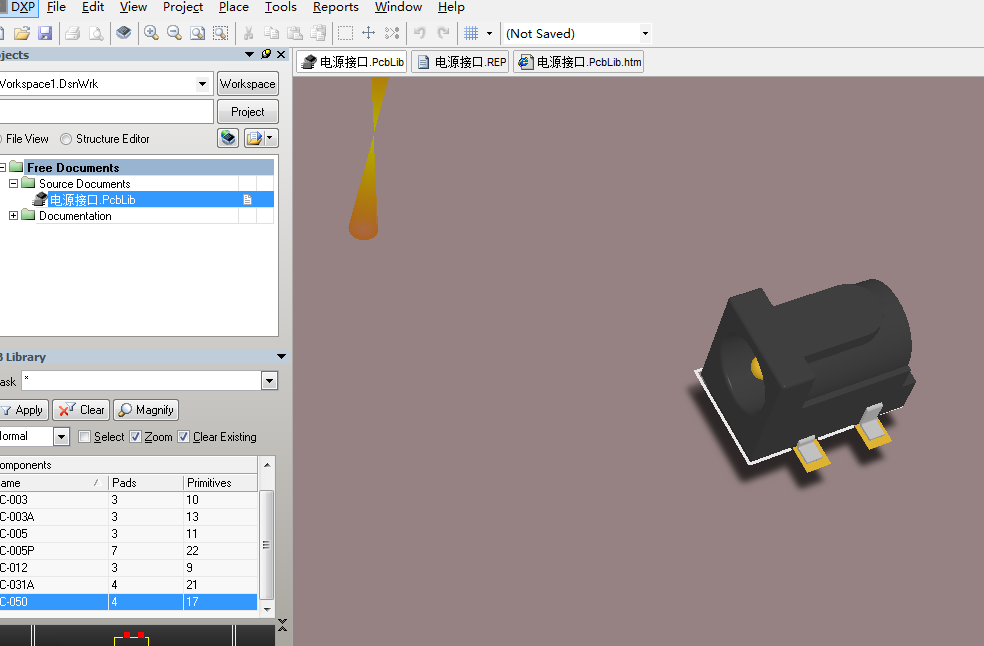Open the Workspace1.DsnWrk dropdown

click(202, 83)
